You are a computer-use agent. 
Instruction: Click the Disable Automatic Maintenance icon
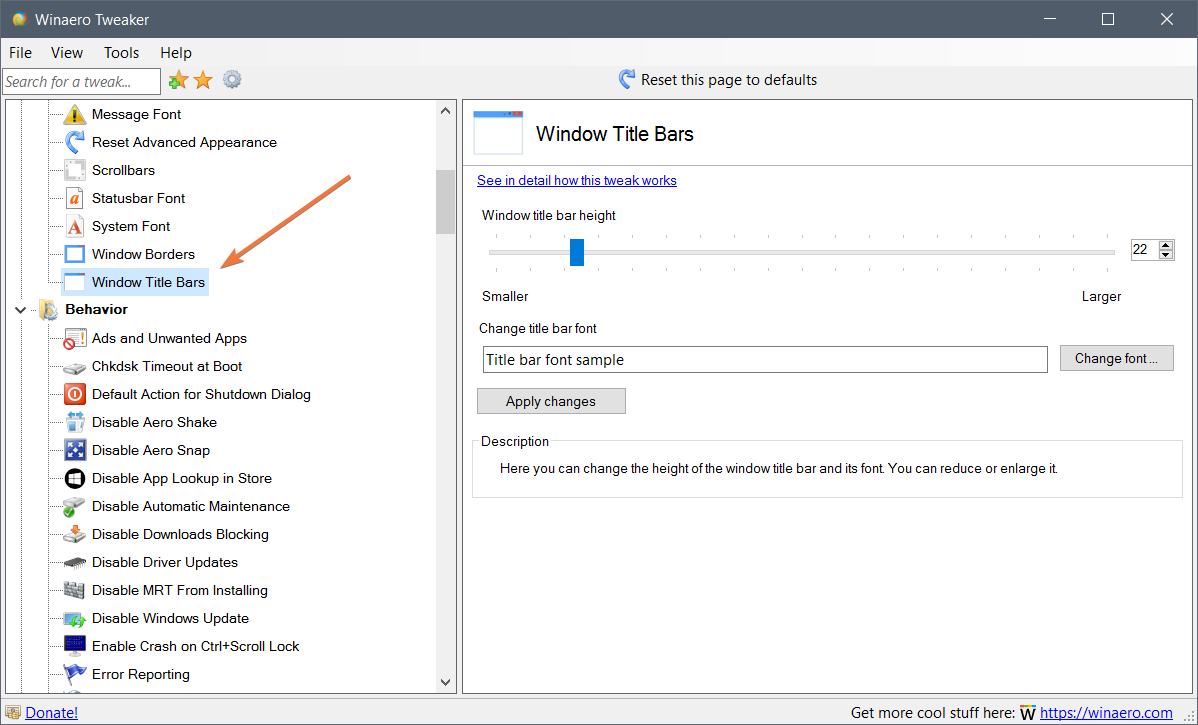point(75,507)
